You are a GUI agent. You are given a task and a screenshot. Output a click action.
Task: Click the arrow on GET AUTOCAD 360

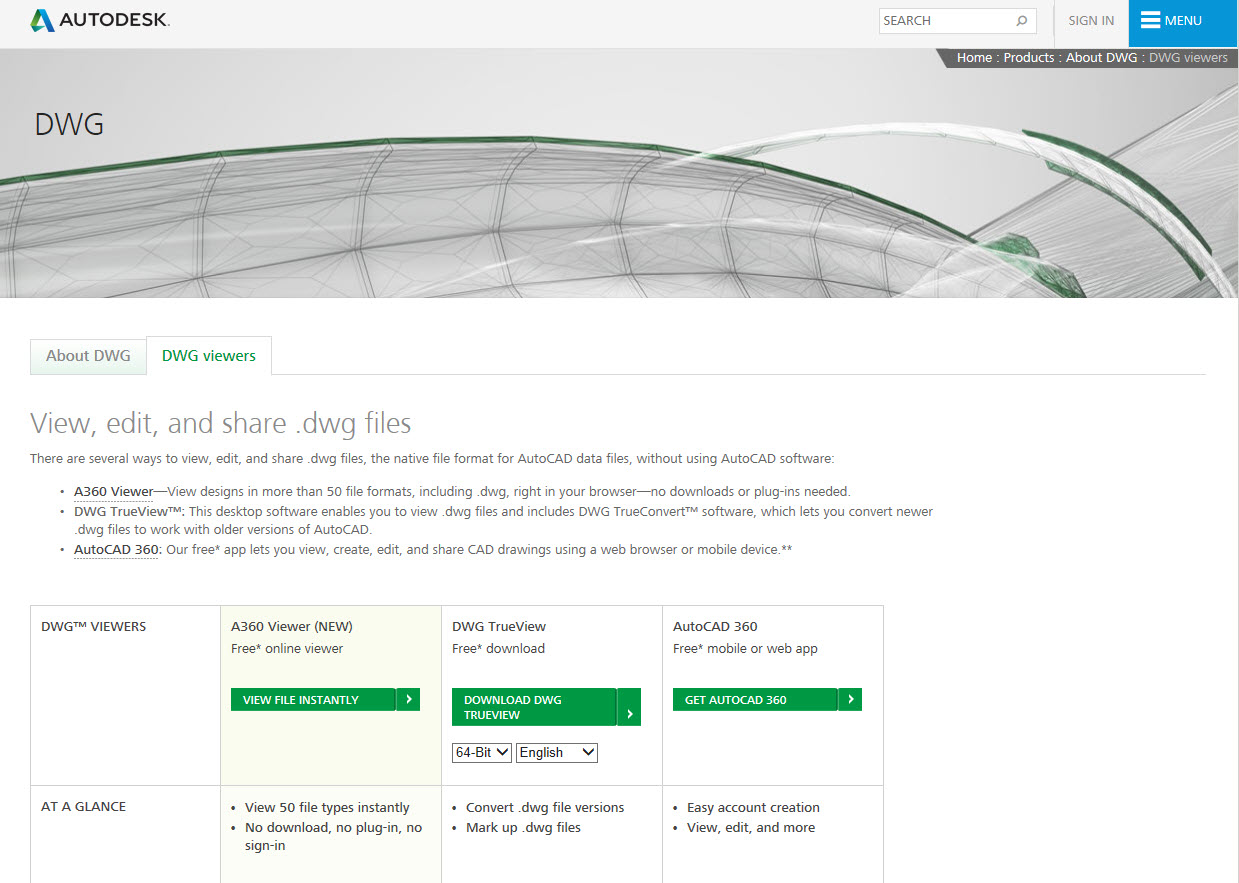[850, 699]
